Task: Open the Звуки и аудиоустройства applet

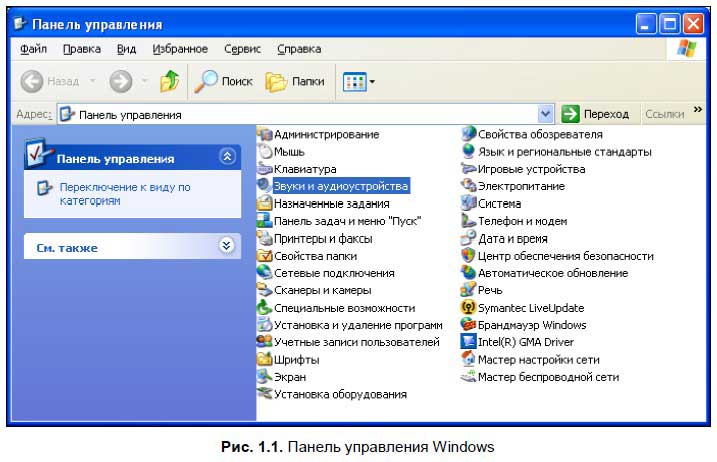Action: (340, 186)
